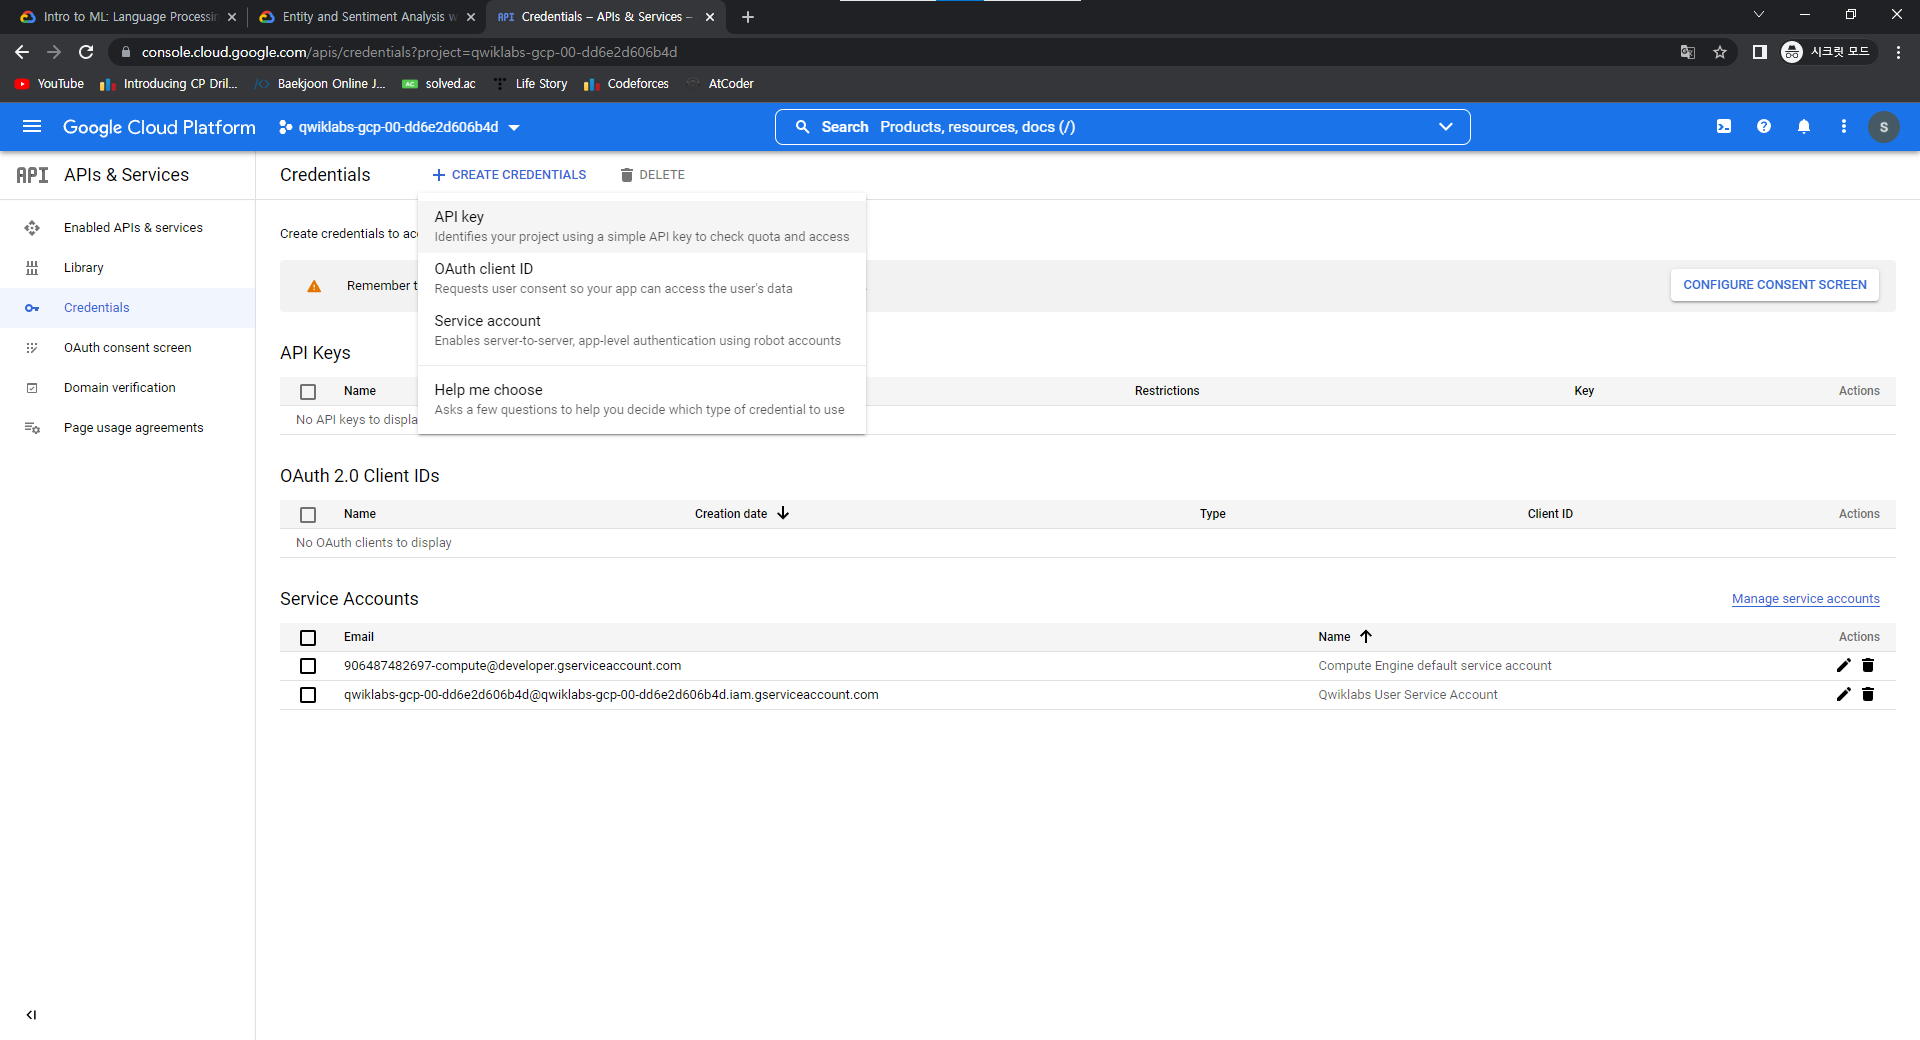The height and width of the screenshot is (1040, 1920).
Task: Click CONFIGURE CONSENT SCREEN button
Action: click(x=1775, y=285)
